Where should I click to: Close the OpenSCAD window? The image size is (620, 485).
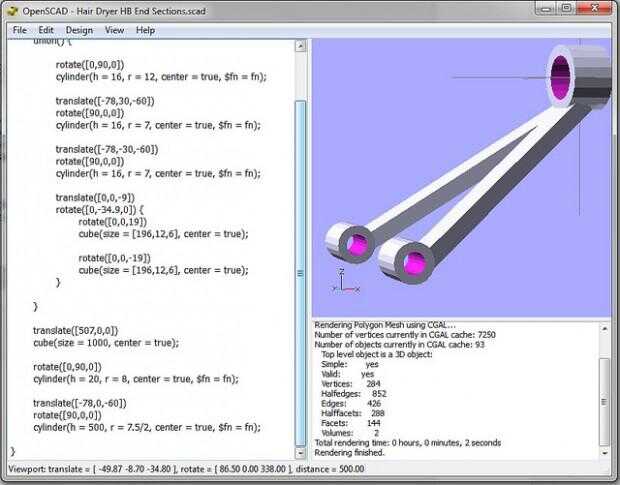point(594,9)
